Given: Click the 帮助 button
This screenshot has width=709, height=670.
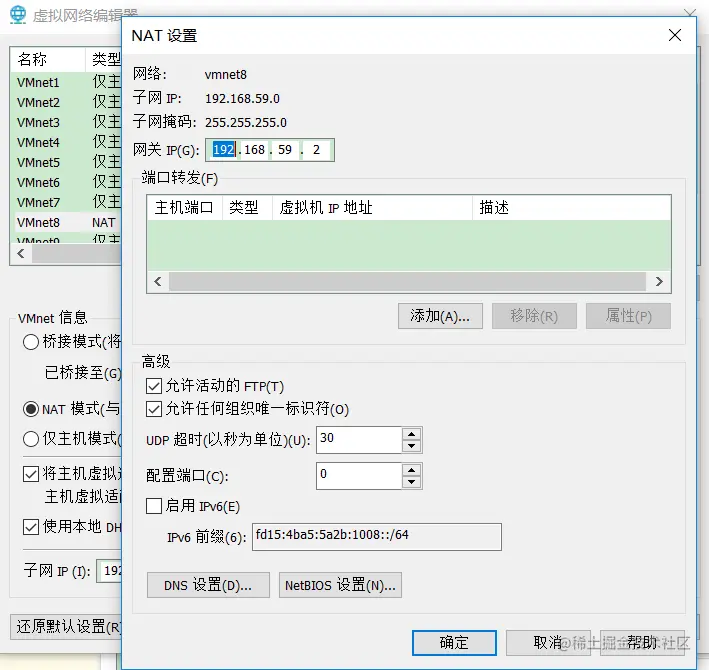Looking at the screenshot, I should pos(642,642).
